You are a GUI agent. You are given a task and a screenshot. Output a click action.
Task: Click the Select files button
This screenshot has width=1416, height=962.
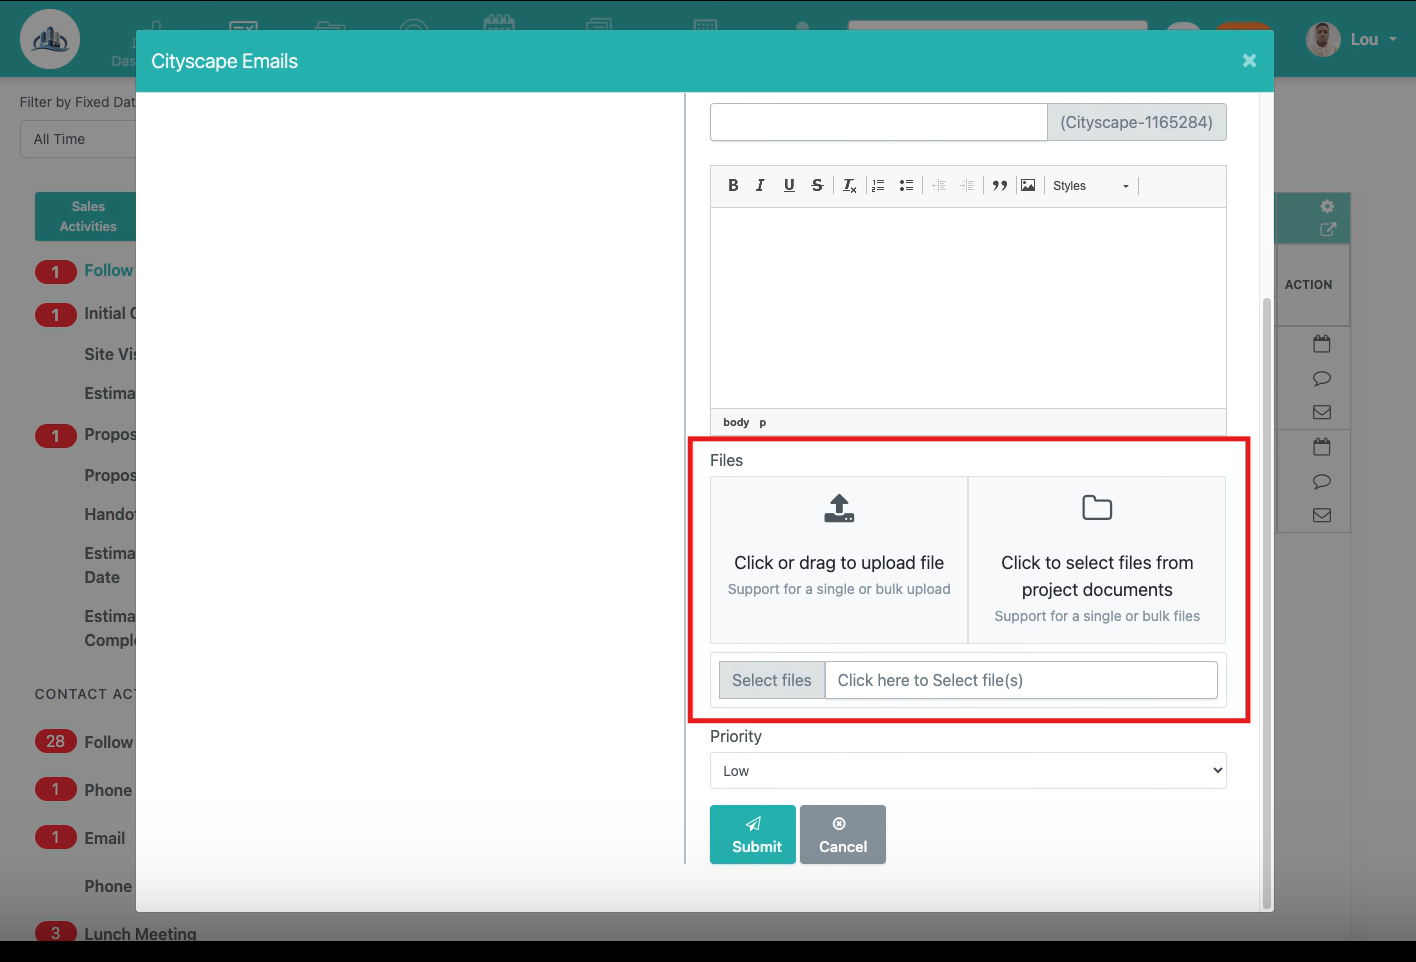[772, 680]
